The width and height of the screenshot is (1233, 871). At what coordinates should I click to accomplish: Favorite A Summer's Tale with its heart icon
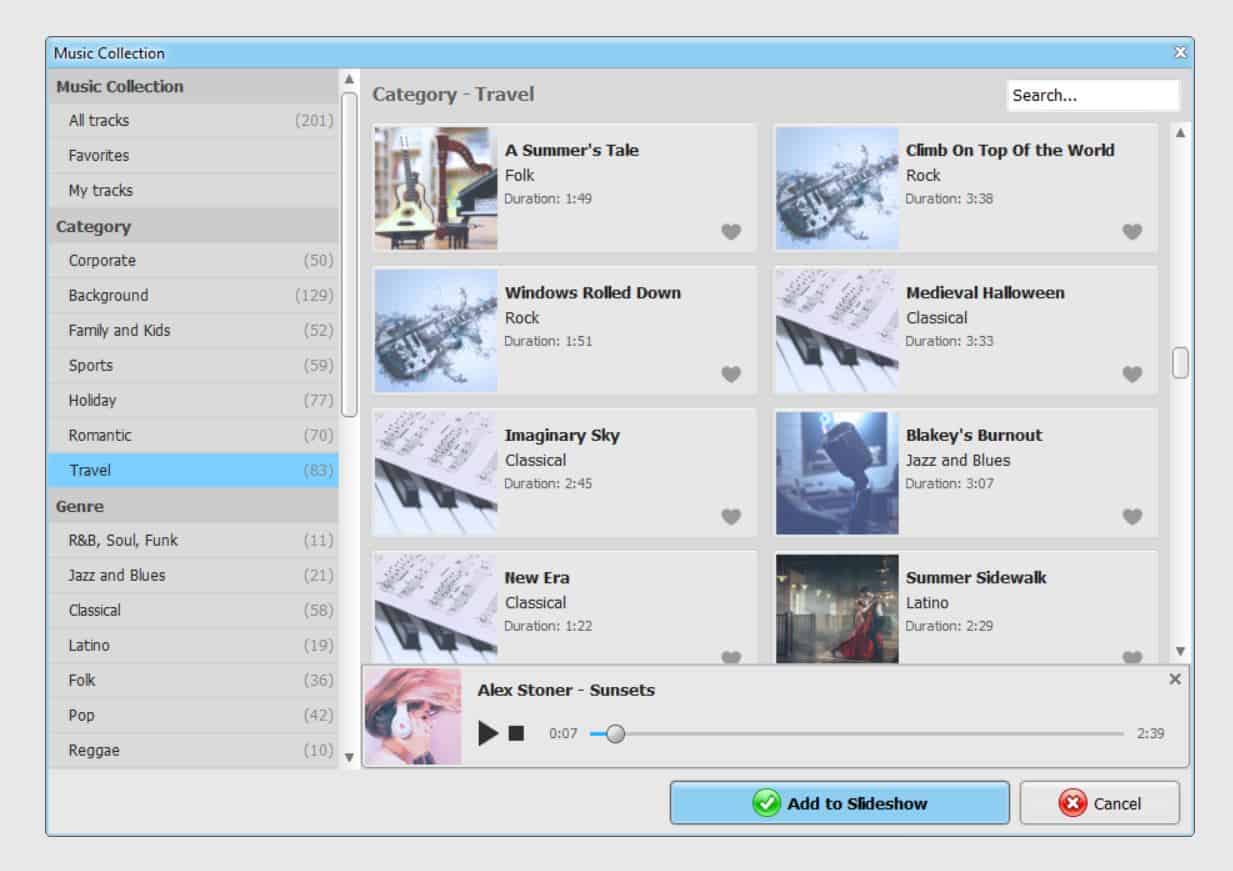point(731,231)
